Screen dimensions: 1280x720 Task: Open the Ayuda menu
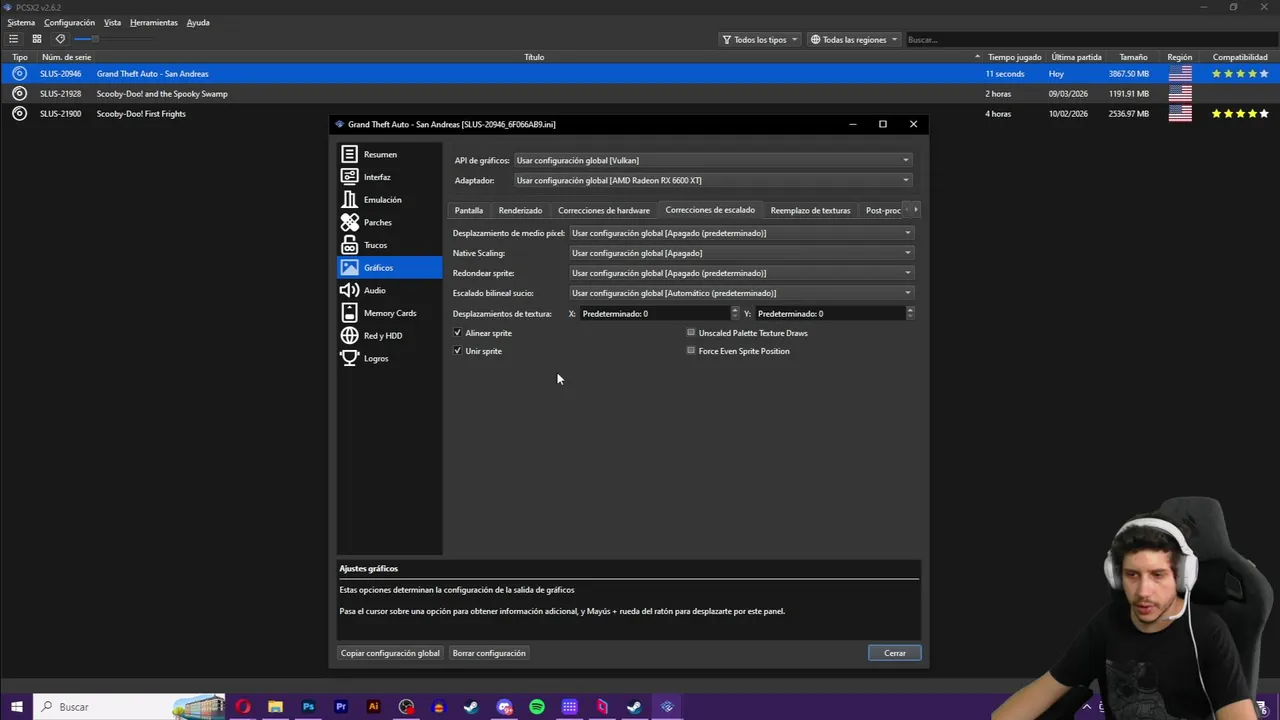coord(198,22)
